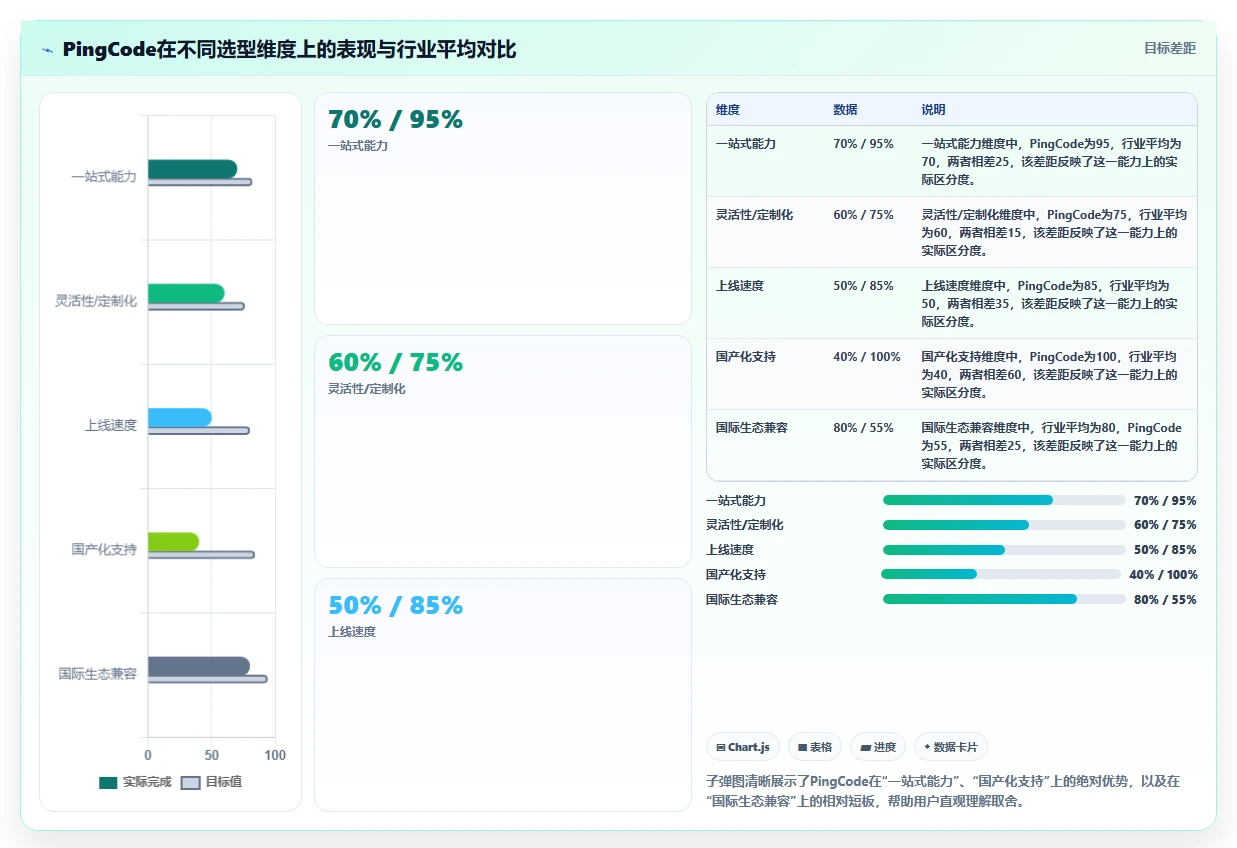Click the 目标差距 label in the header

(1170, 48)
